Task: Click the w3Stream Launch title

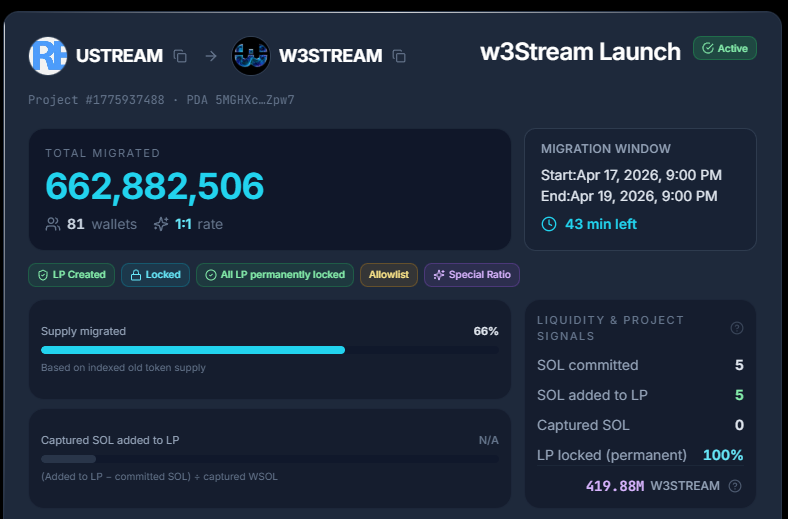Action: [x=580, y=52]
